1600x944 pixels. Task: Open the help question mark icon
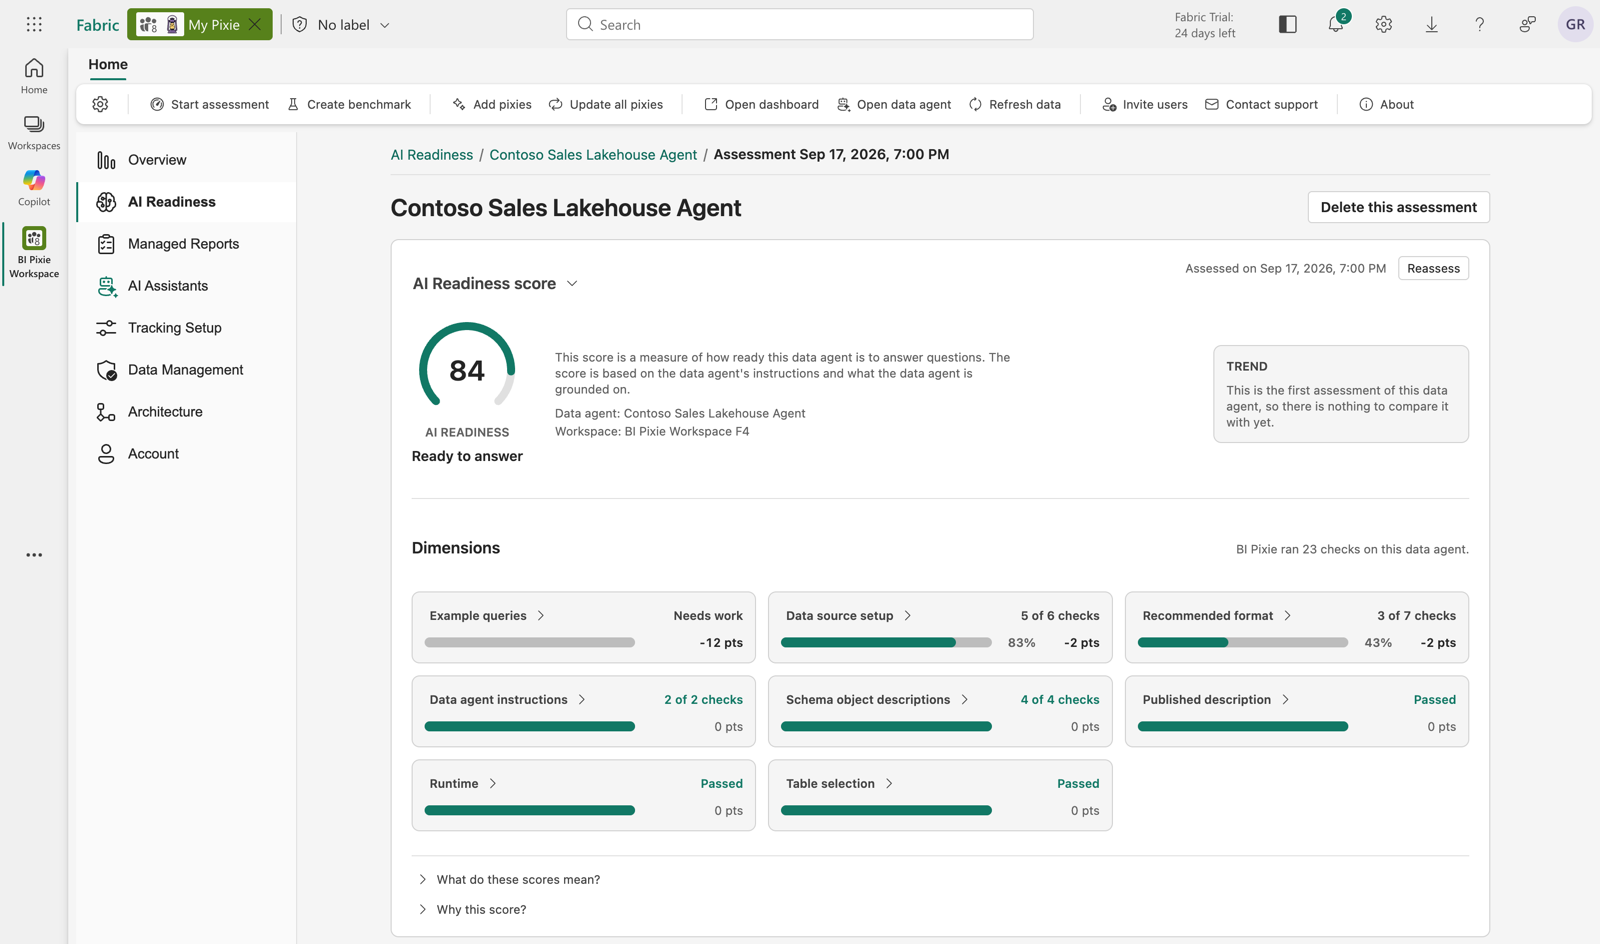pyautogui.click(x=1480, y=24)
